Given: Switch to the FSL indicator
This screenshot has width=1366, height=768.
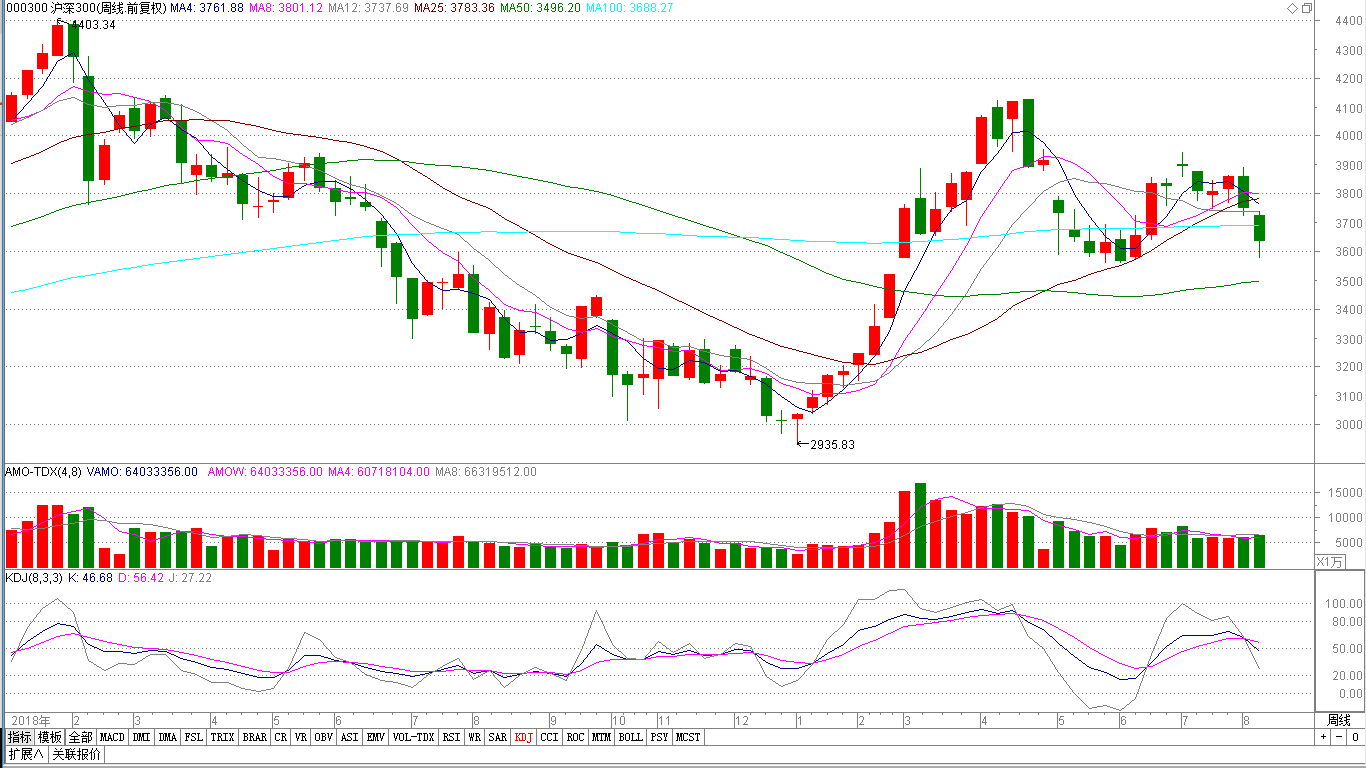Looking at the screenshot, I should [193, 737].
